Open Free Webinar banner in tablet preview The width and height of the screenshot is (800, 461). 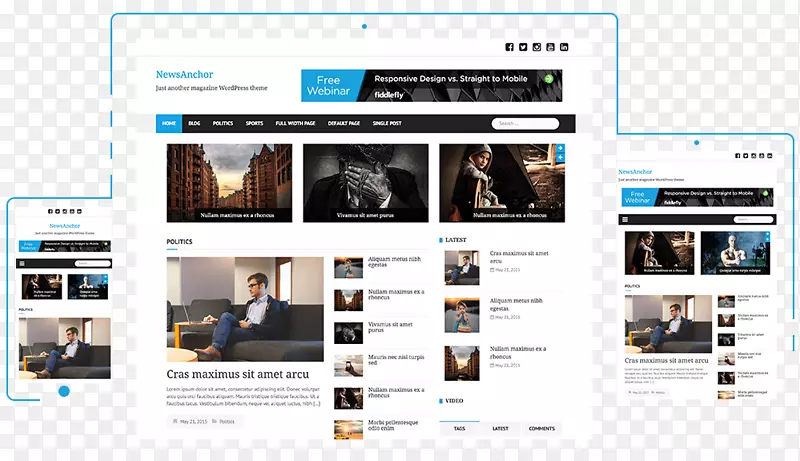tap(697, 197)
